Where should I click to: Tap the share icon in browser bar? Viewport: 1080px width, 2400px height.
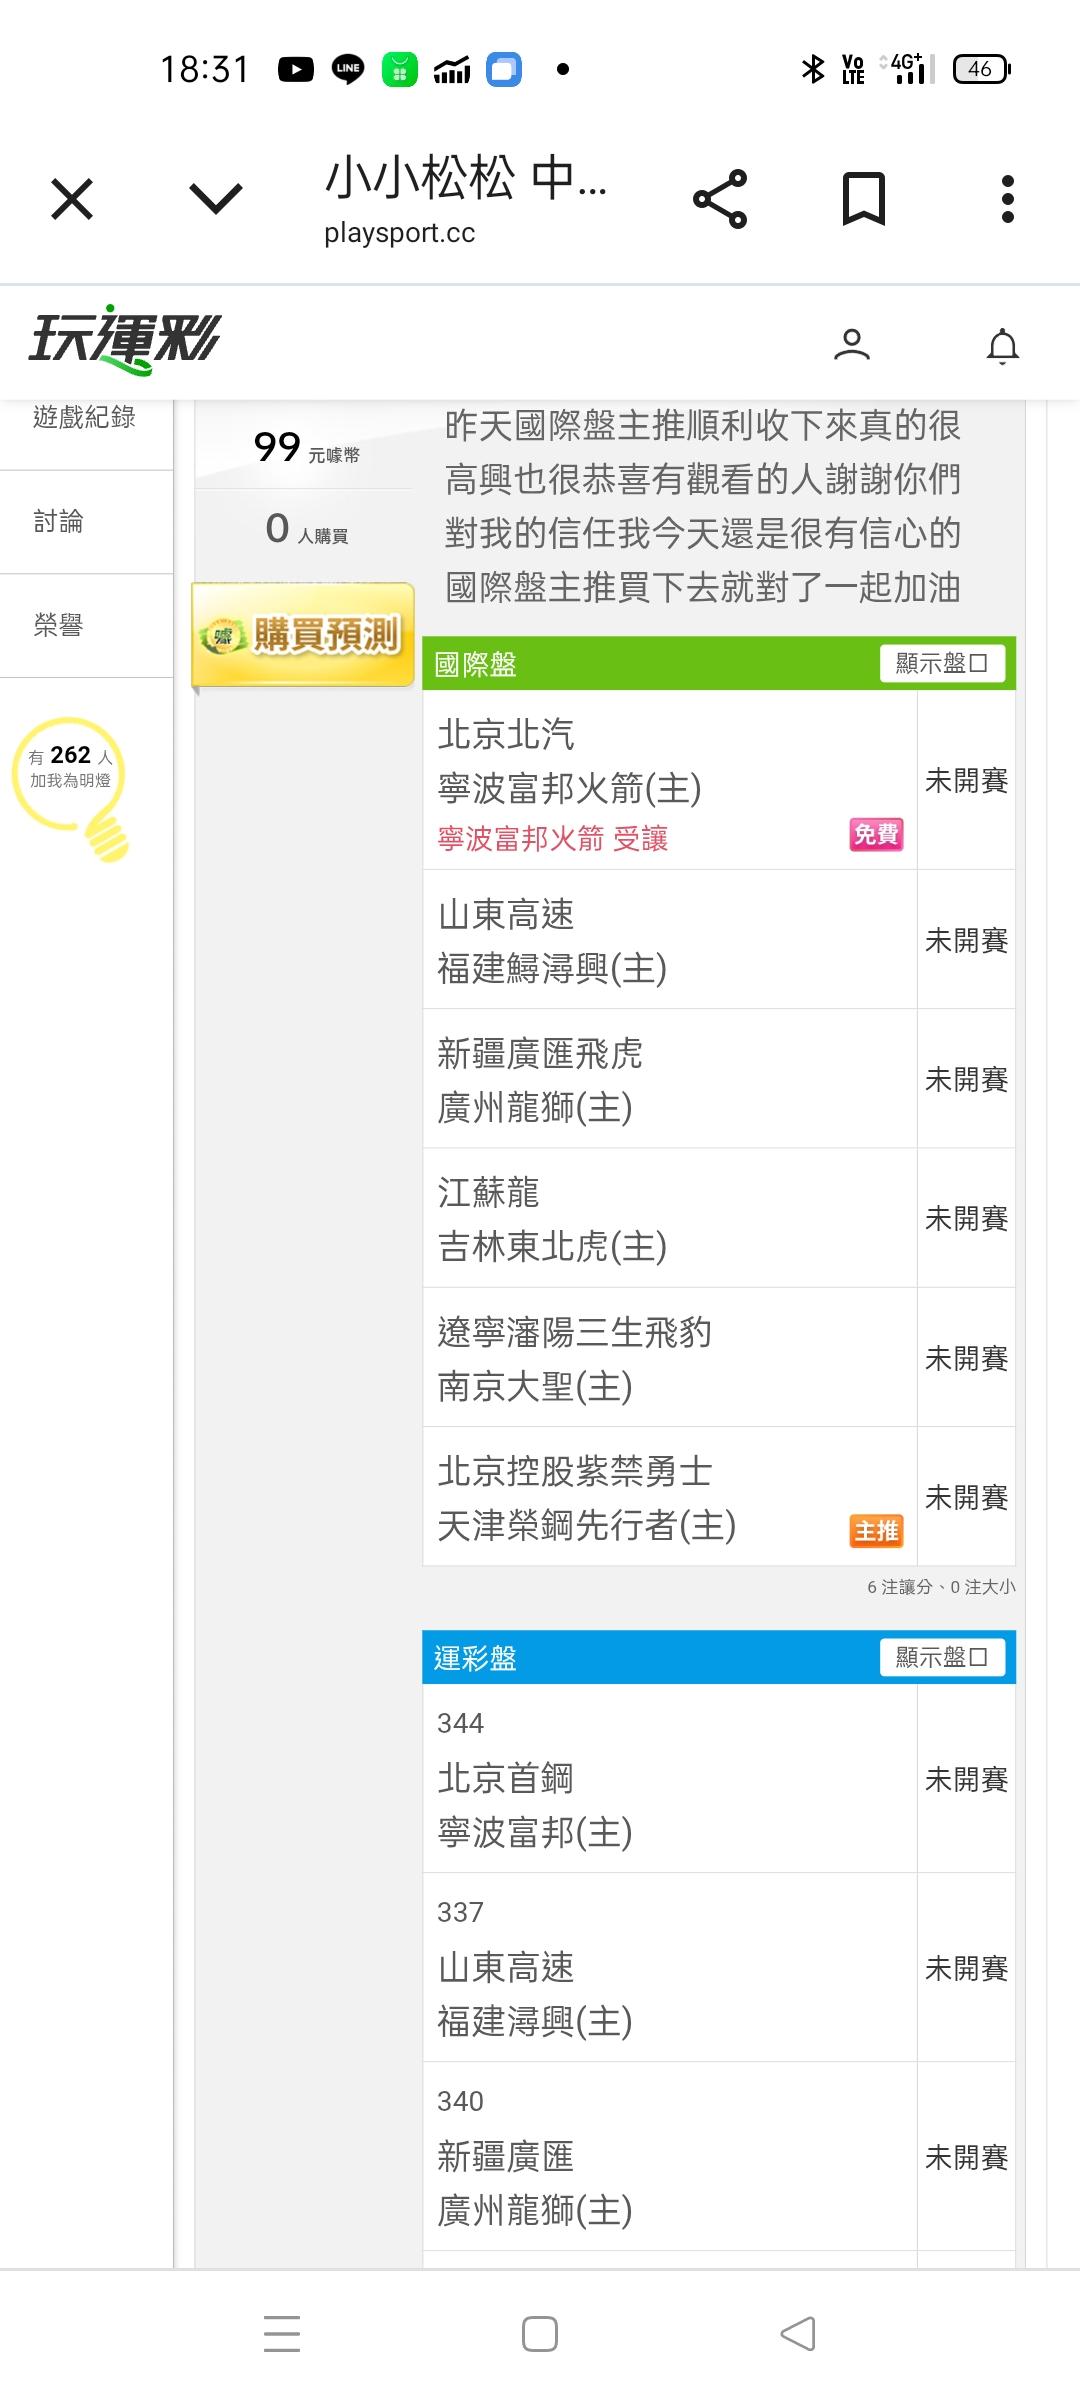(x=720, y=199)
